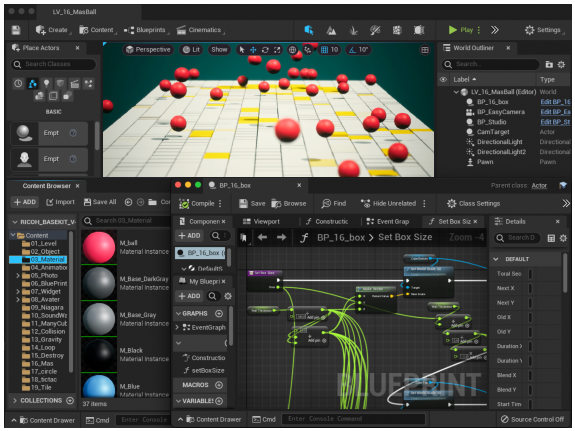Open the Cinematics dropdown
The image size is (575, 431).
pyautogui.click(x=200, y=30)
